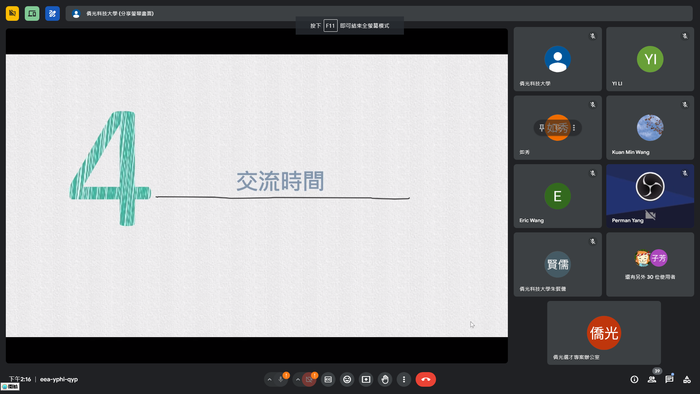
Task: Expand video settings arrow beside camera
Action: pos(298,379)
